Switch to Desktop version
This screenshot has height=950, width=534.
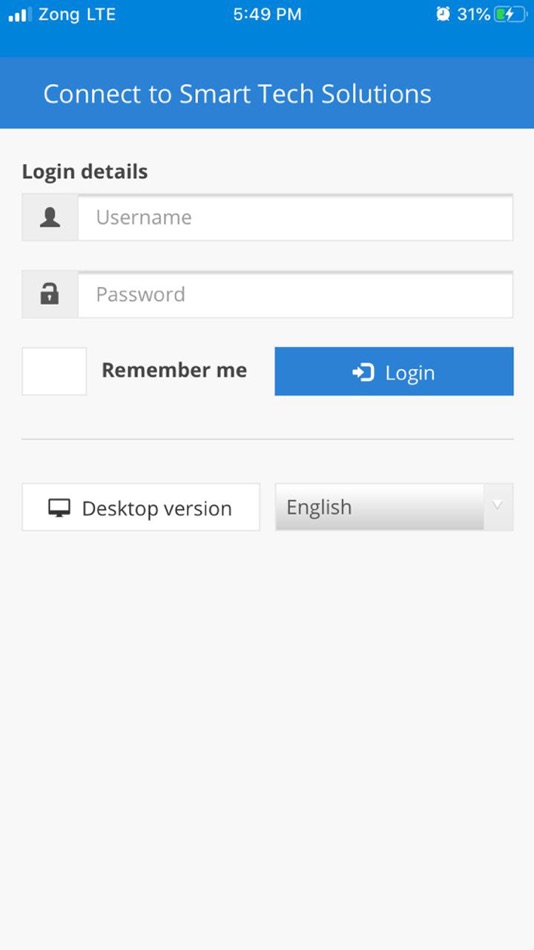[x=141, y=507]
